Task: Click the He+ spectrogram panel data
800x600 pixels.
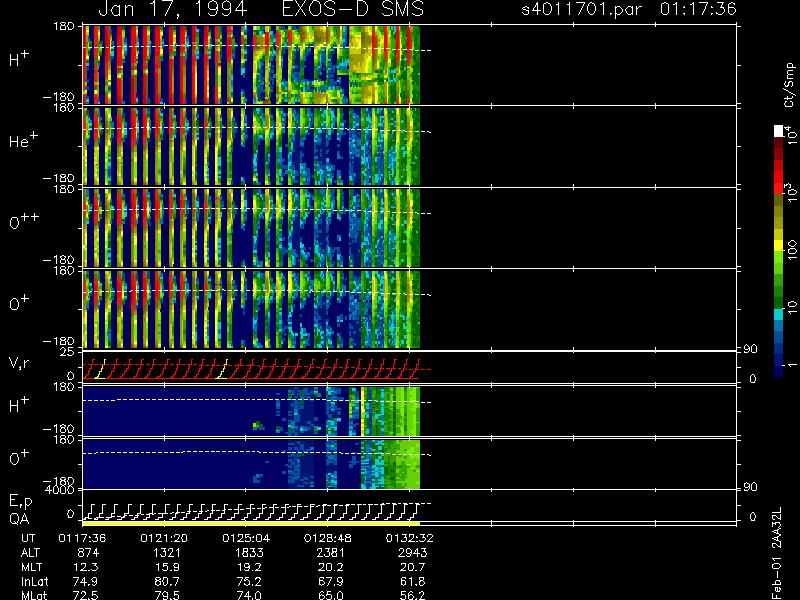Action: coord(251,146)
